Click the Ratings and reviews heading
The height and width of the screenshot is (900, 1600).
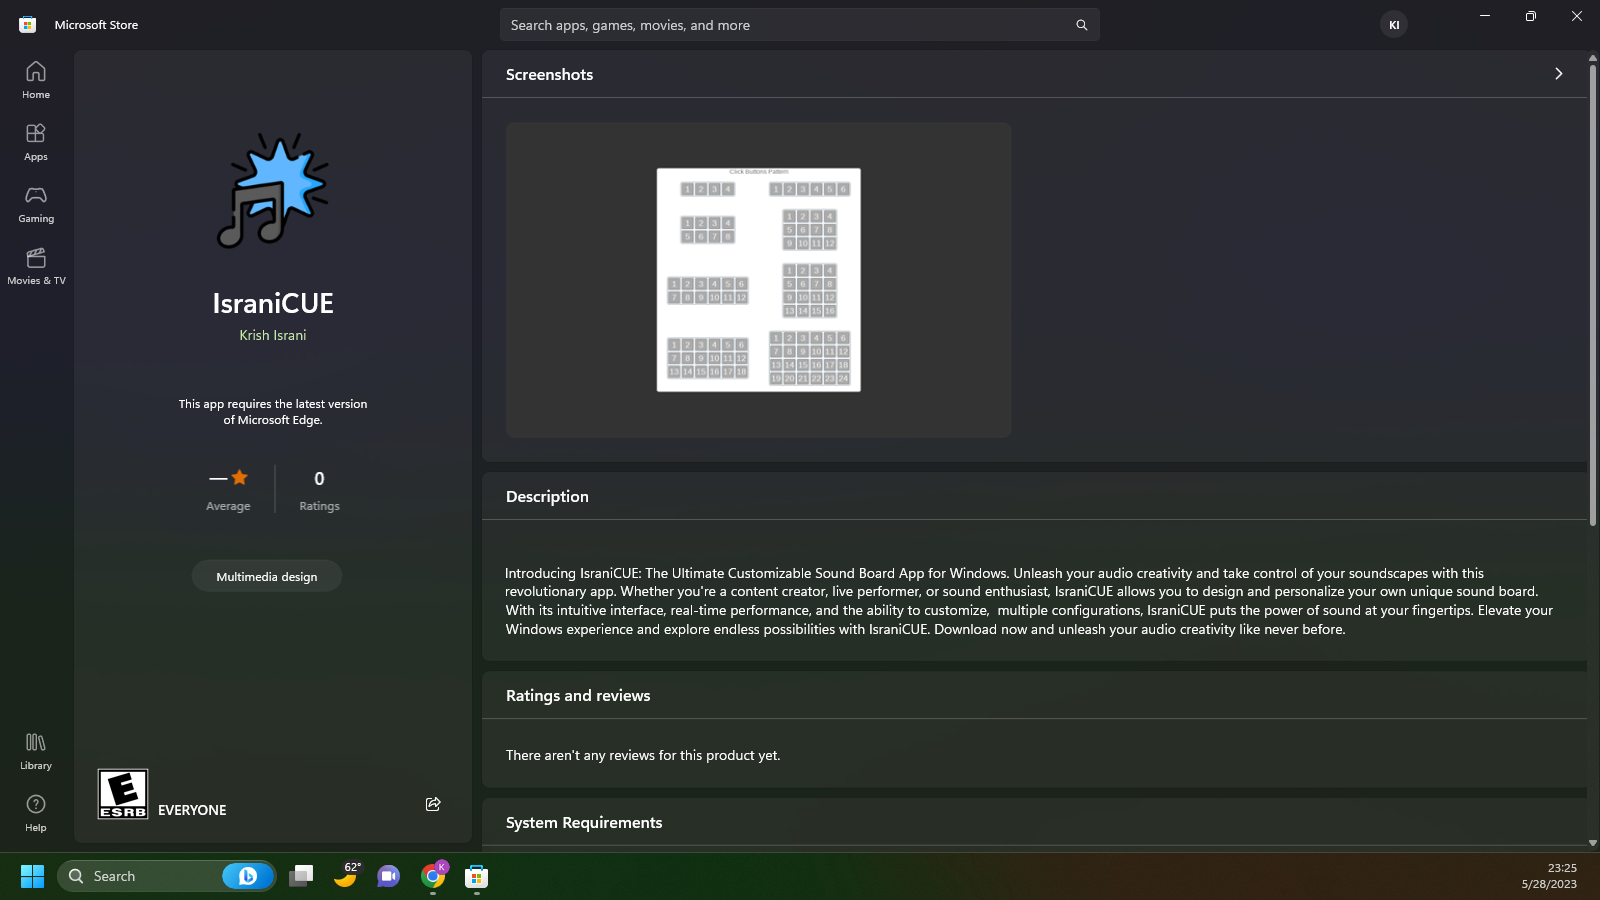coord(578,695)
